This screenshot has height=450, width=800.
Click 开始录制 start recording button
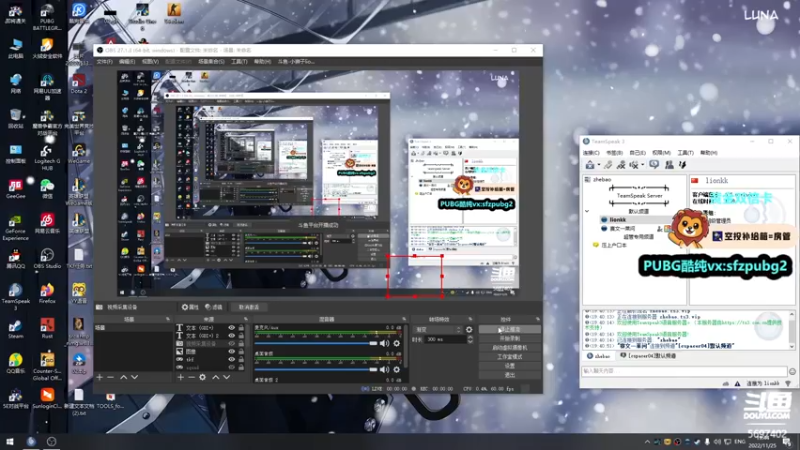[510, 339]
